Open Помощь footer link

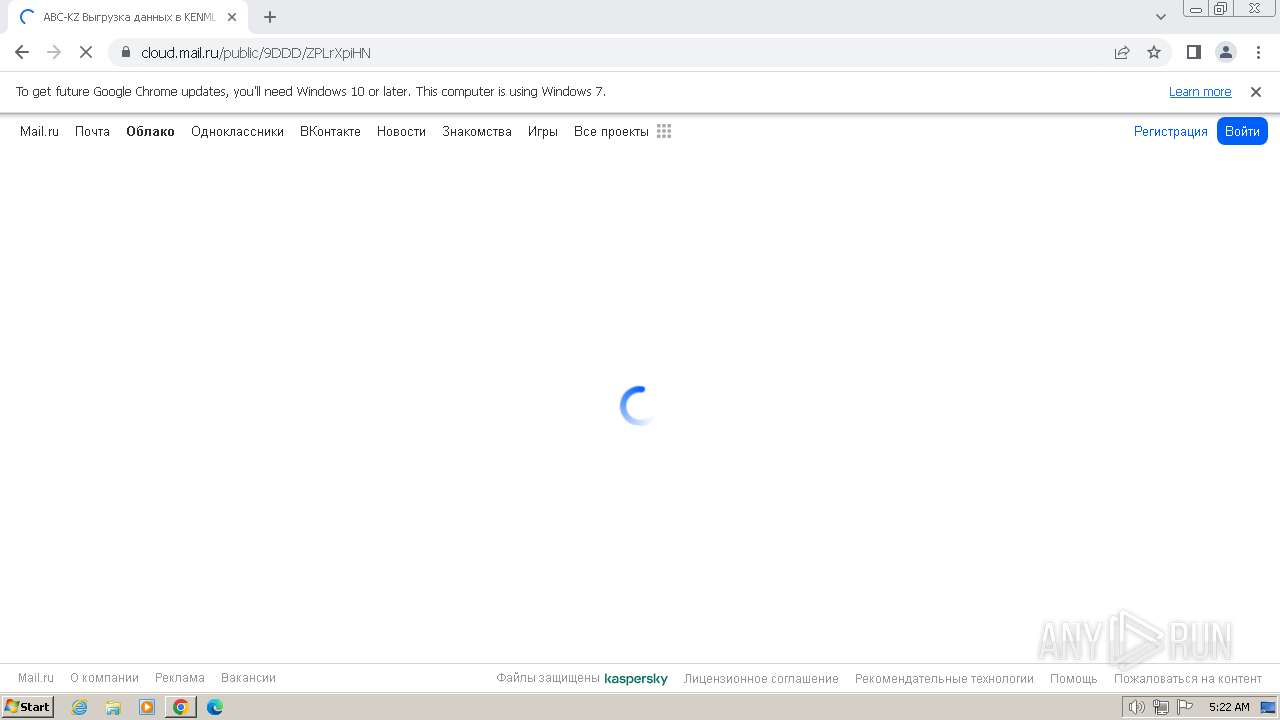click(1074, 678)
